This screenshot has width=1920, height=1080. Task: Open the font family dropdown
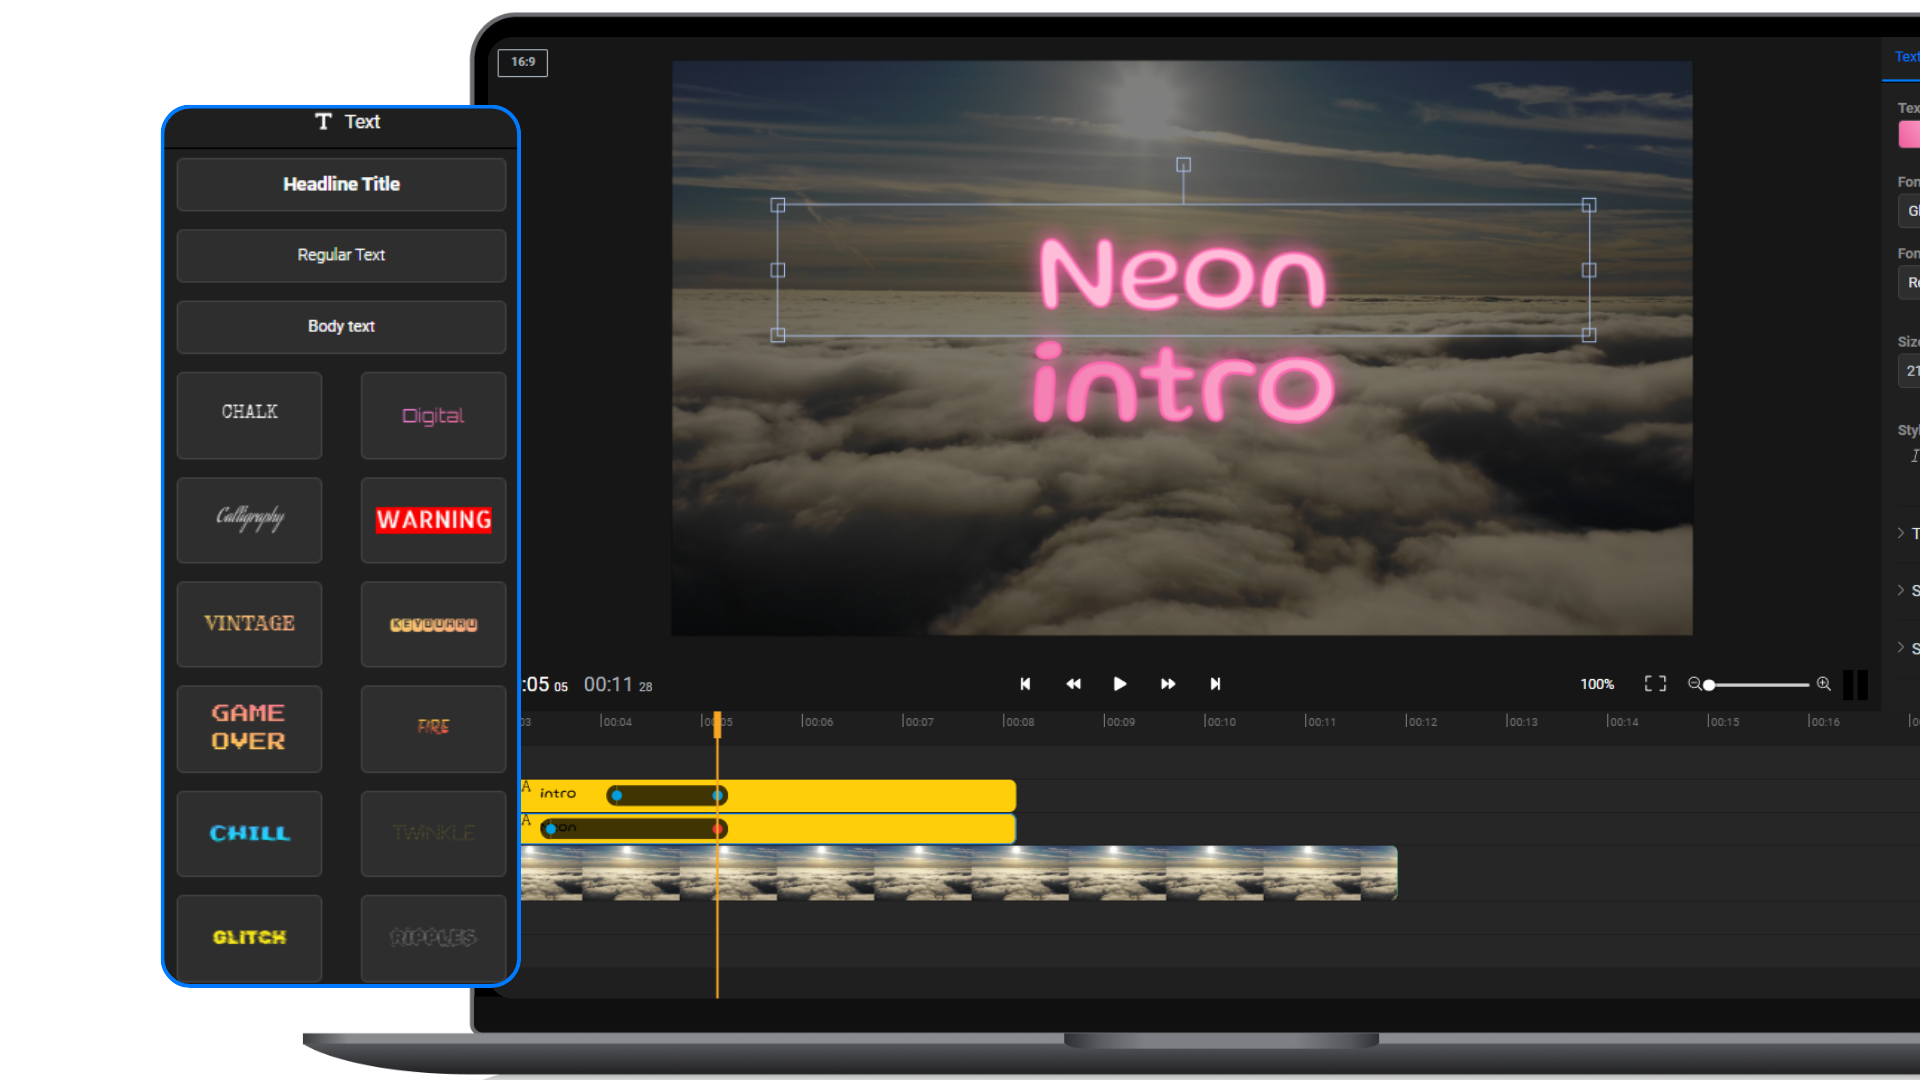(x=1911, y=211)
